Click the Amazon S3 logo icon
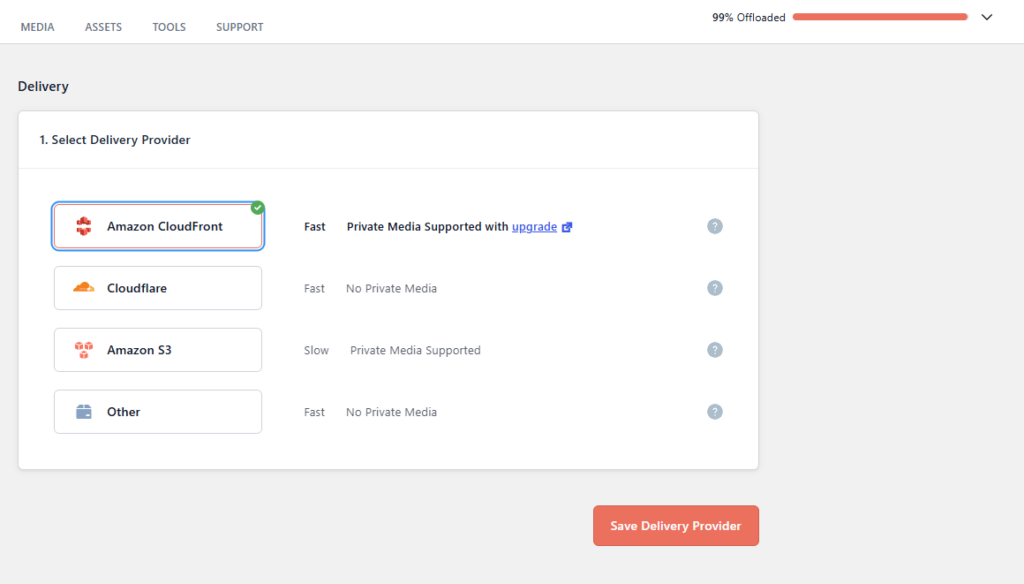The height and width of the screenshot is (584, 1024). pyautogui.click(x=84, y=350)
